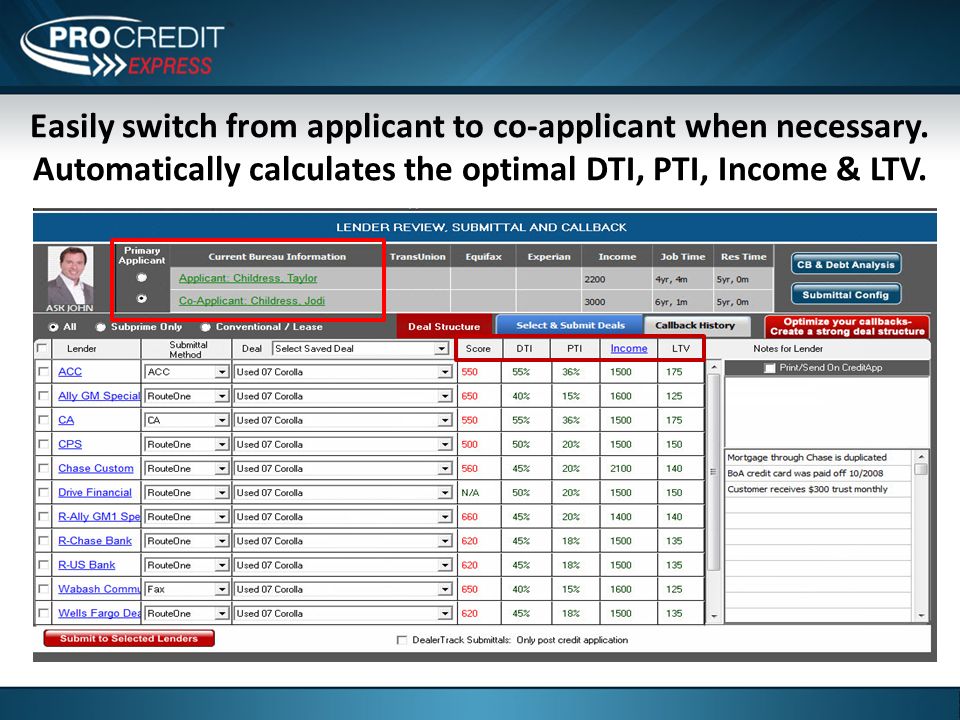Viewport: 960px width, 720px height.
Task: Toggle DealerTrack Submittals post credit application checkbox
Action: coord(402,640)
